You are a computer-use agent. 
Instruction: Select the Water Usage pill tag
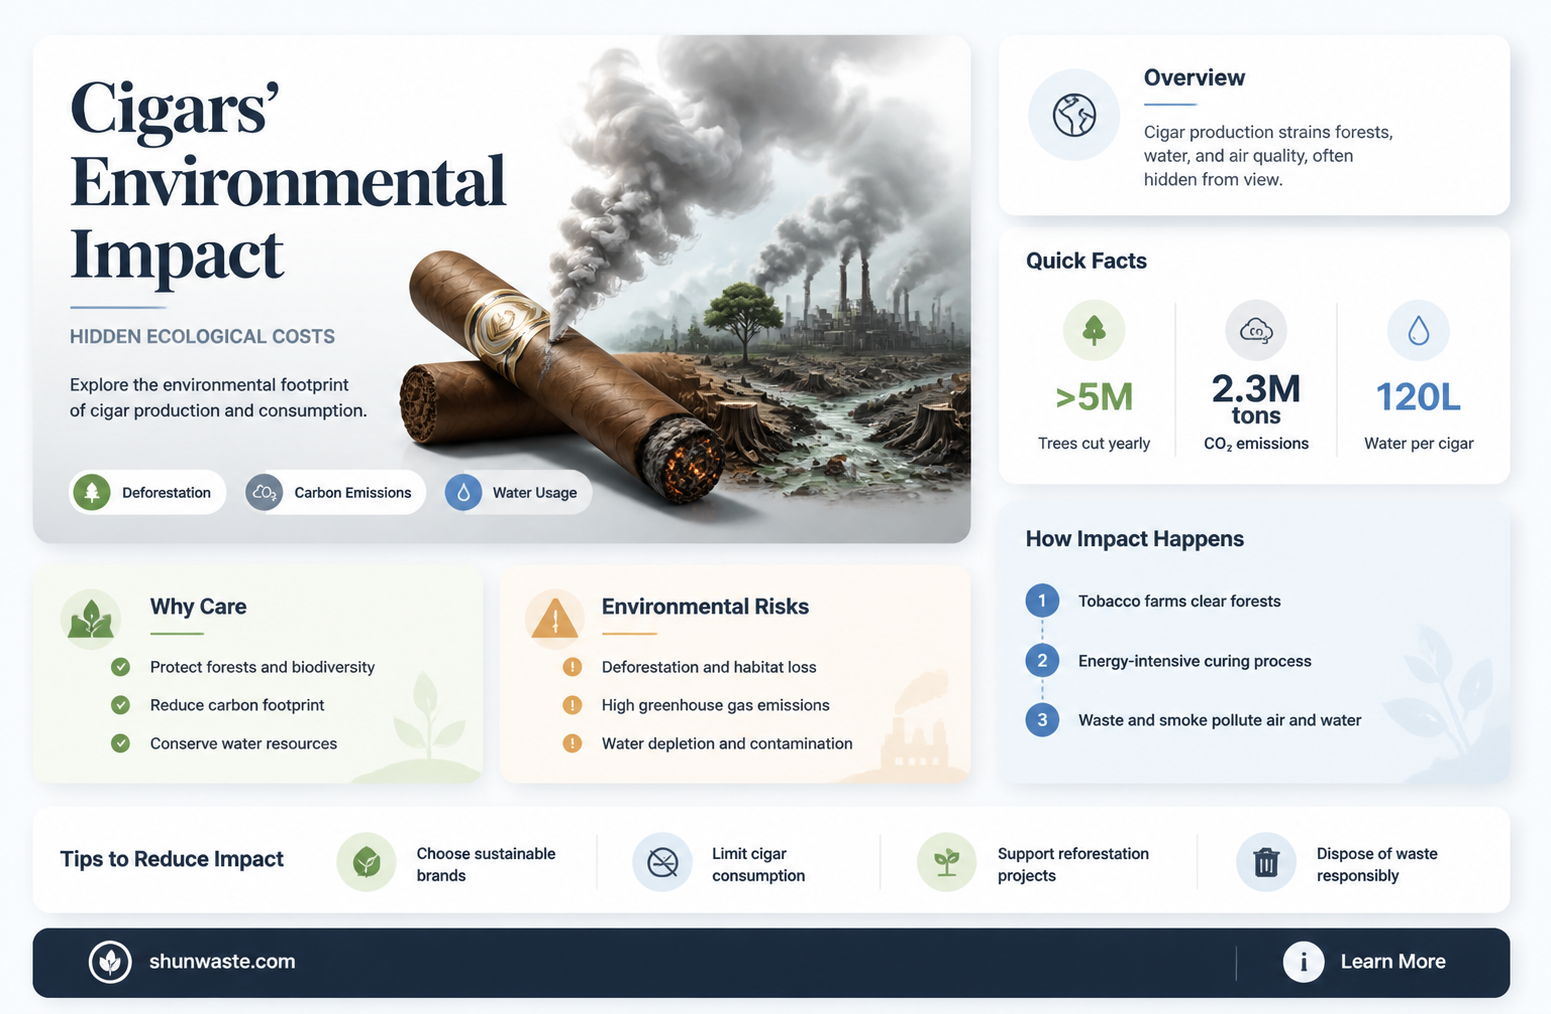tap(518, 492)
